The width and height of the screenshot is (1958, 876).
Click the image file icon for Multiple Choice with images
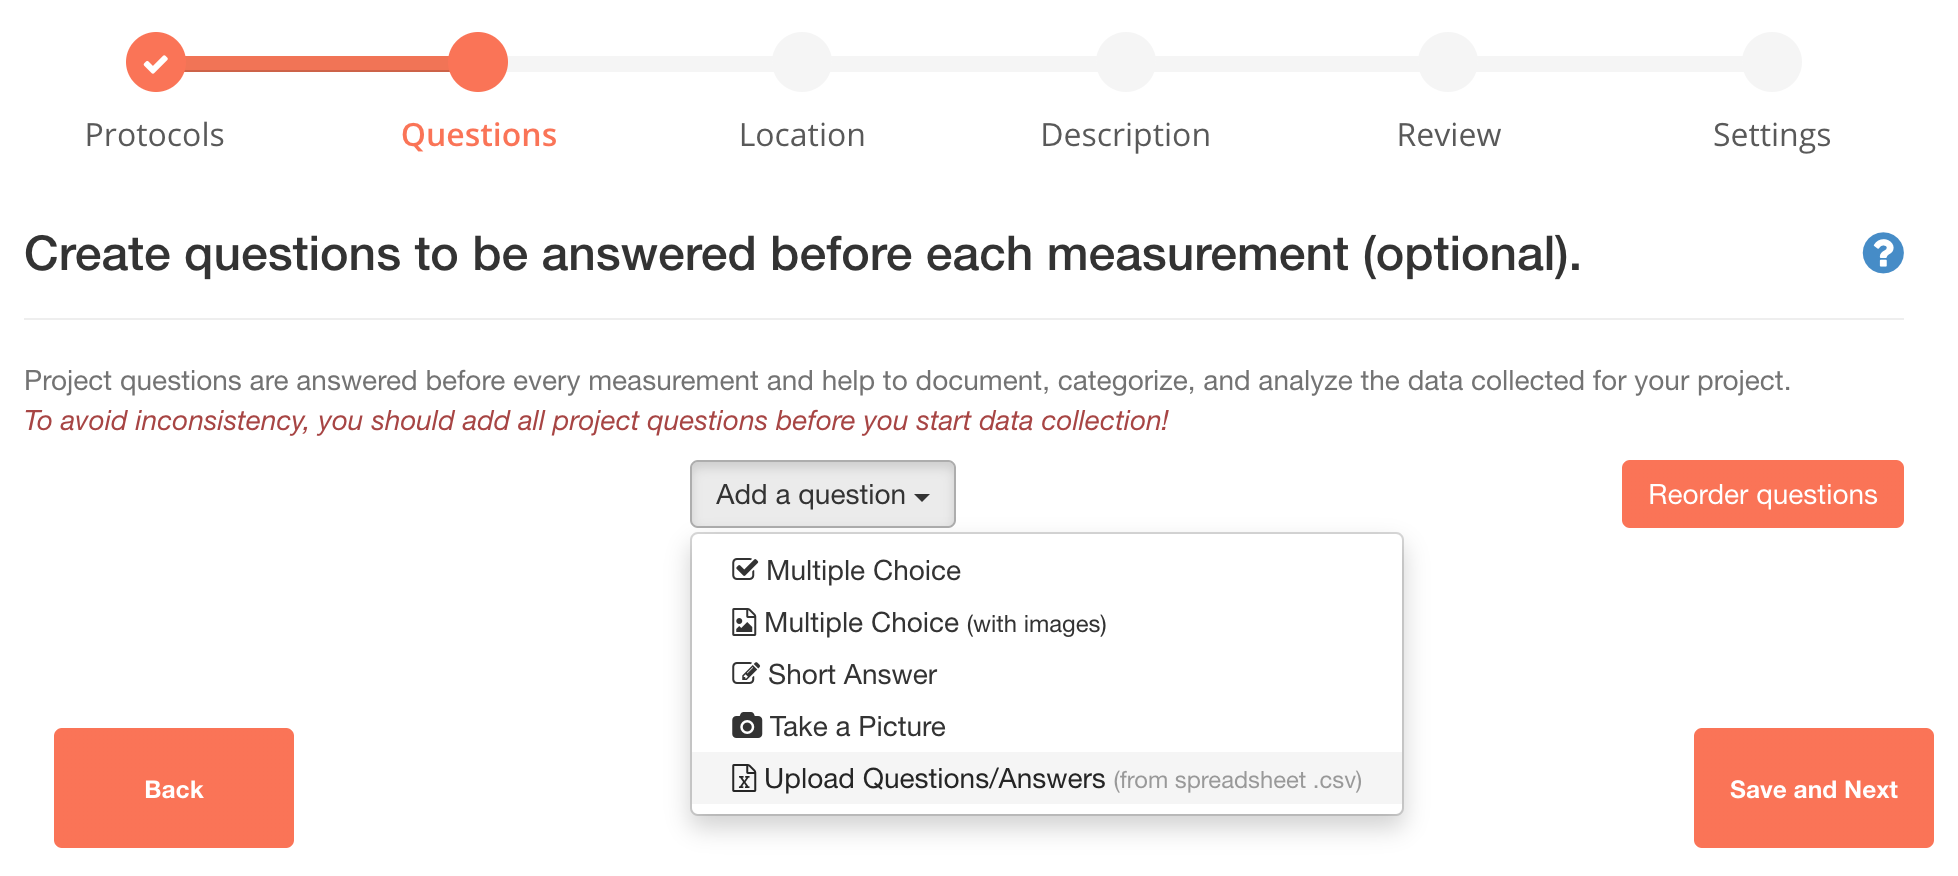point(744,622)
